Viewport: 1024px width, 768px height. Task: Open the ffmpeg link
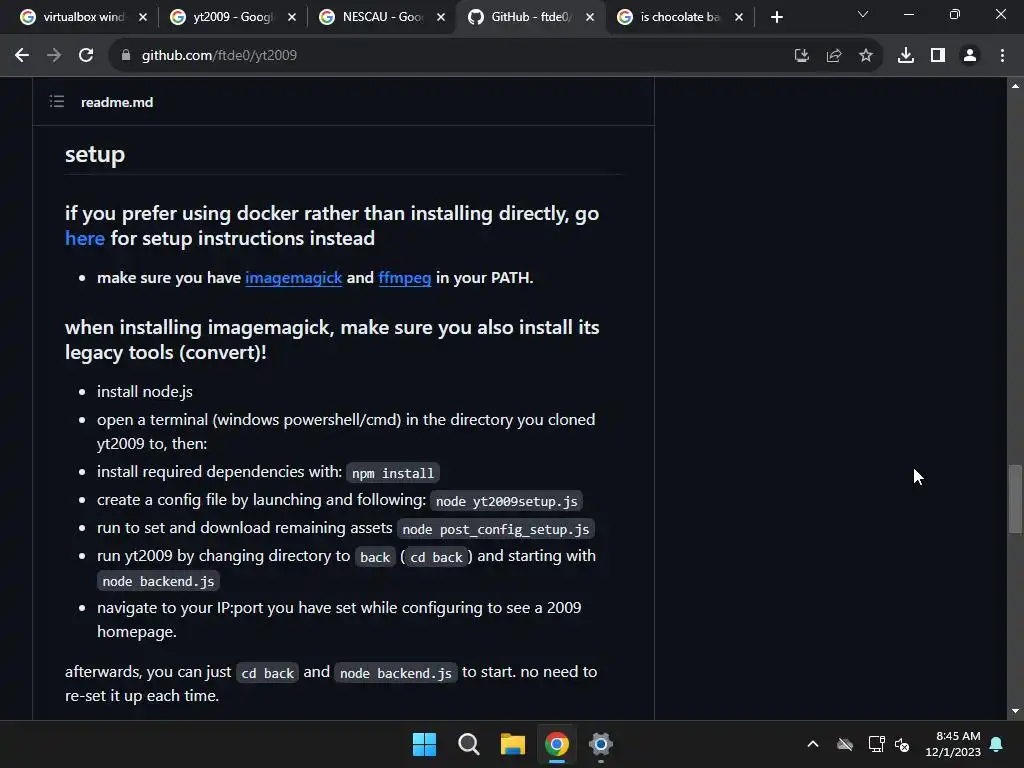[x=404, y=278]
